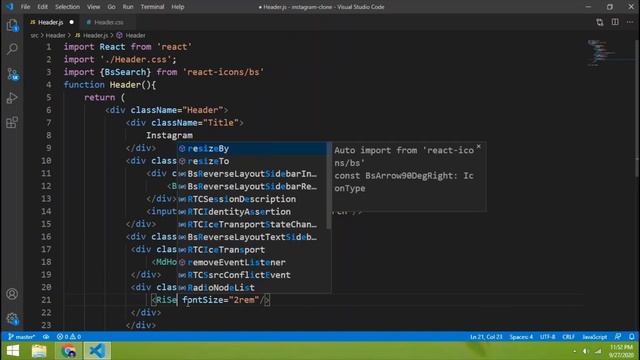Screen dimensions: 640x360
Task: Open the File menu
Action: click(25, 7)
